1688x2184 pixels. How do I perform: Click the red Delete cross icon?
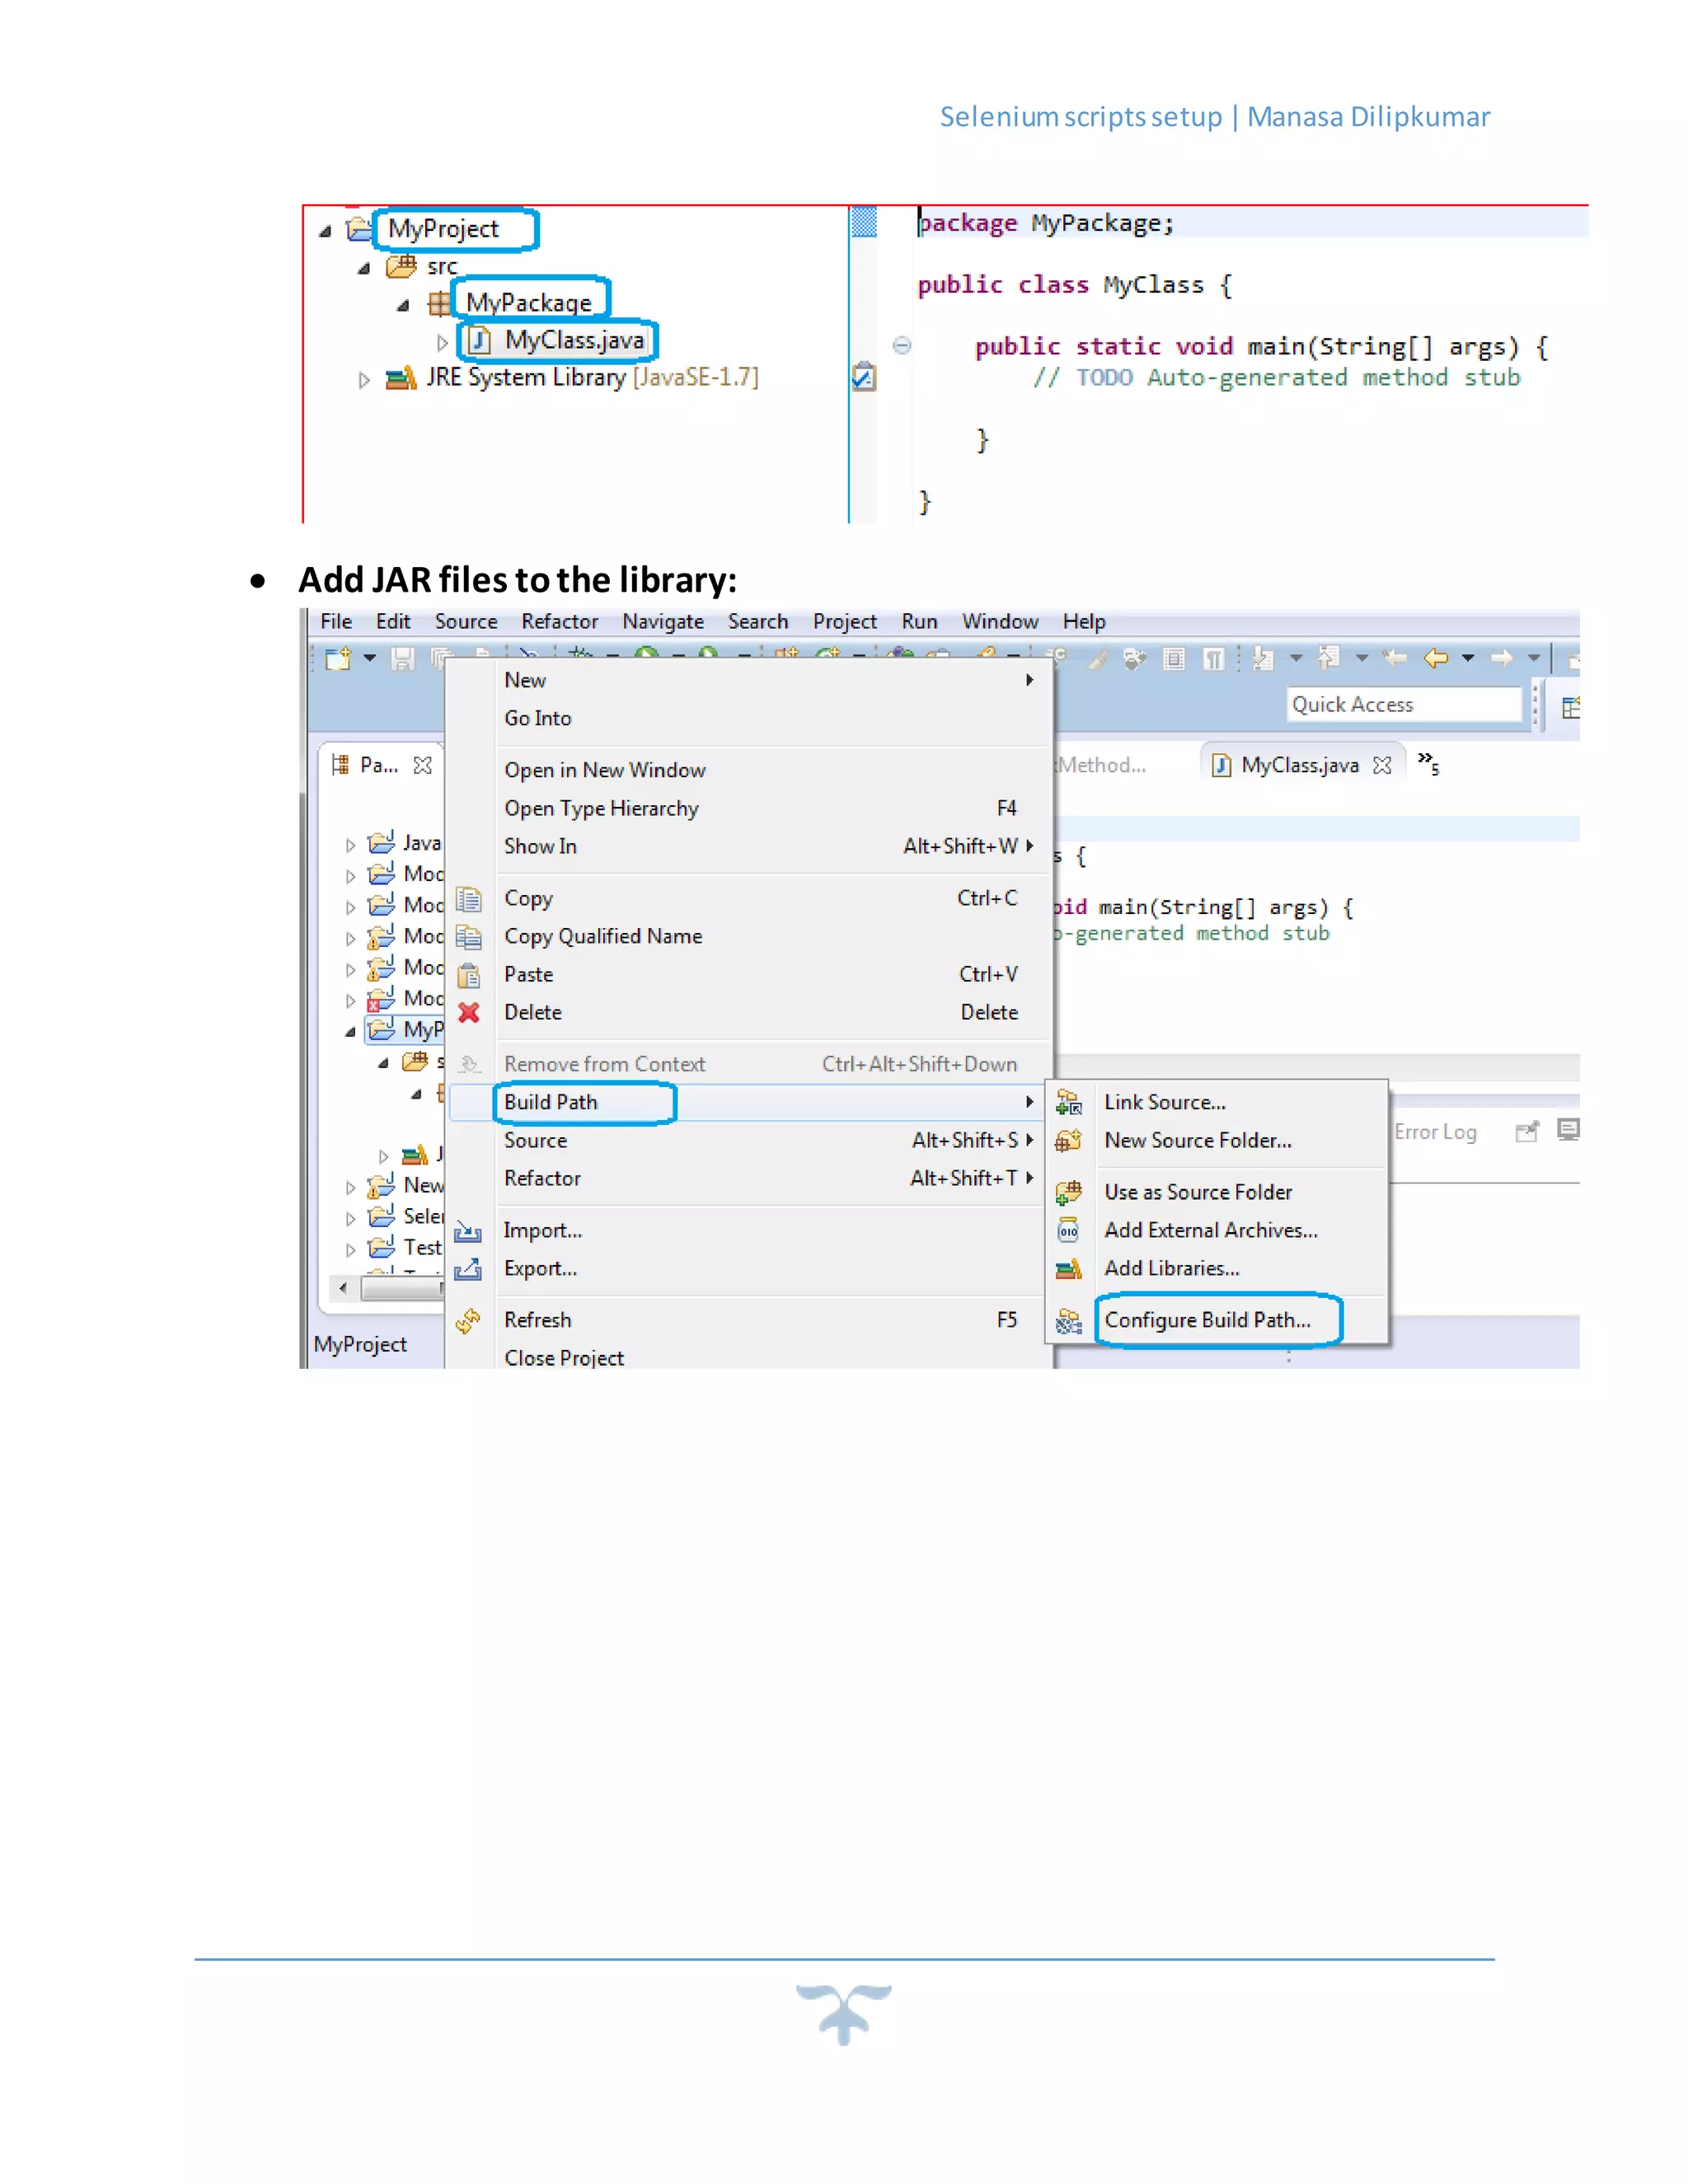click(x=469, y=1013)
